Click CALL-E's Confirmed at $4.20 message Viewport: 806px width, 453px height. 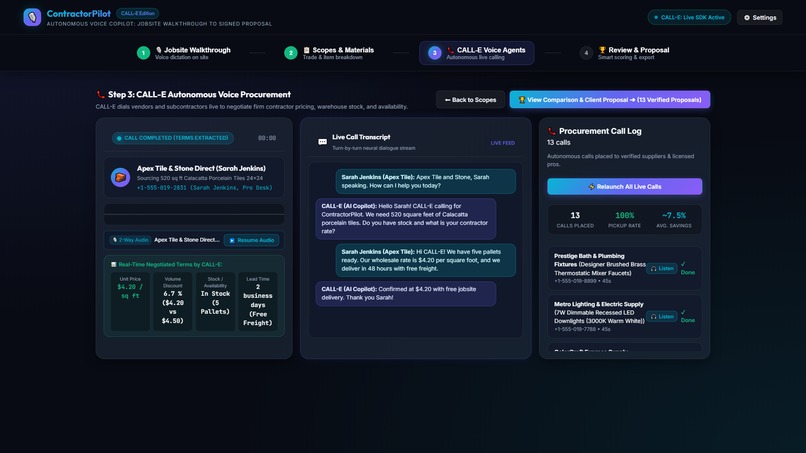pos(406,294)
